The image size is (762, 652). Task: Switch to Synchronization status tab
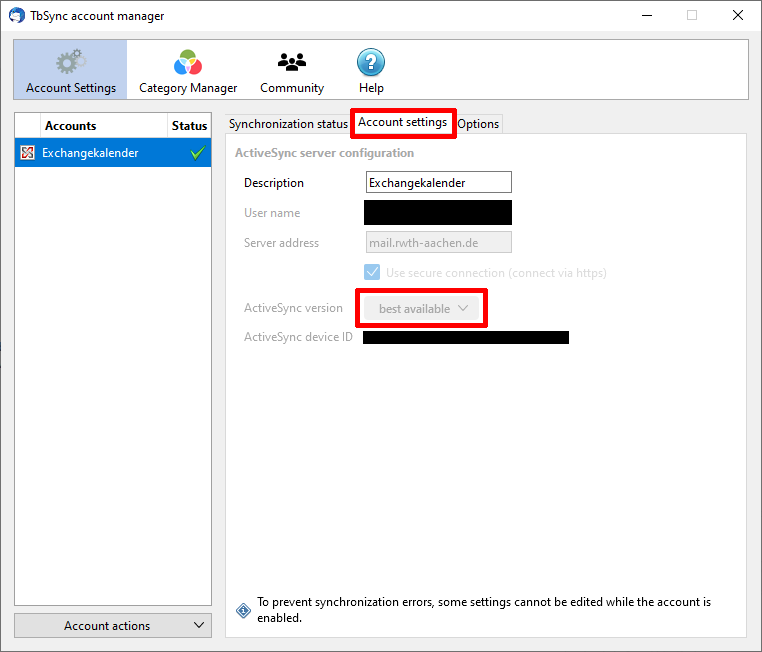click(288, 124)
